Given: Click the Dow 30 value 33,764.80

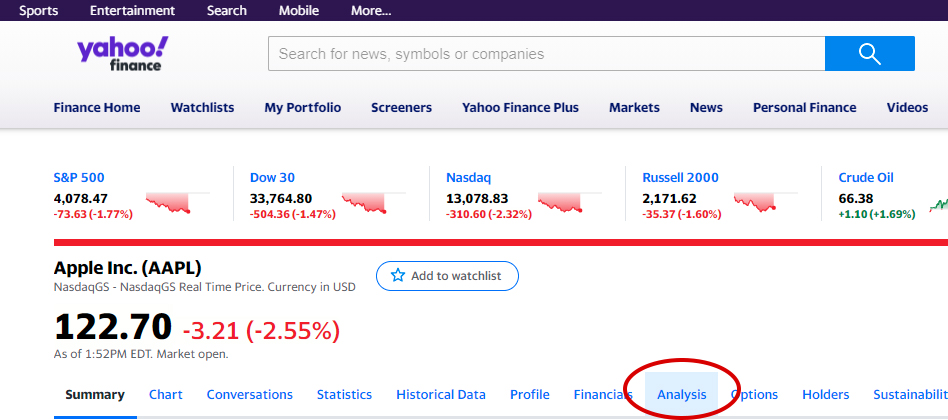Looking at the screenshot, I should [281, 198].
